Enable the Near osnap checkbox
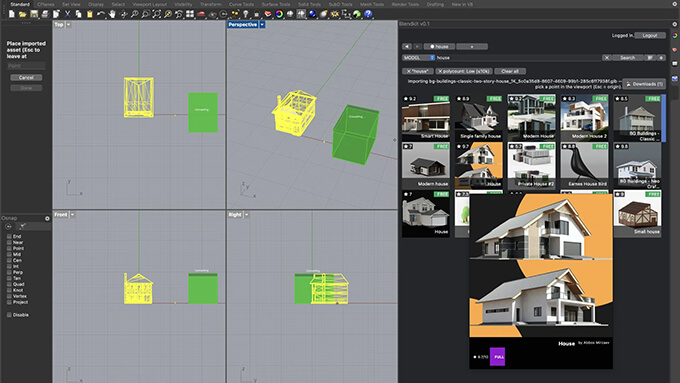Image resolution: width=680 pixels, height=383 pixels. pos(9,242)
